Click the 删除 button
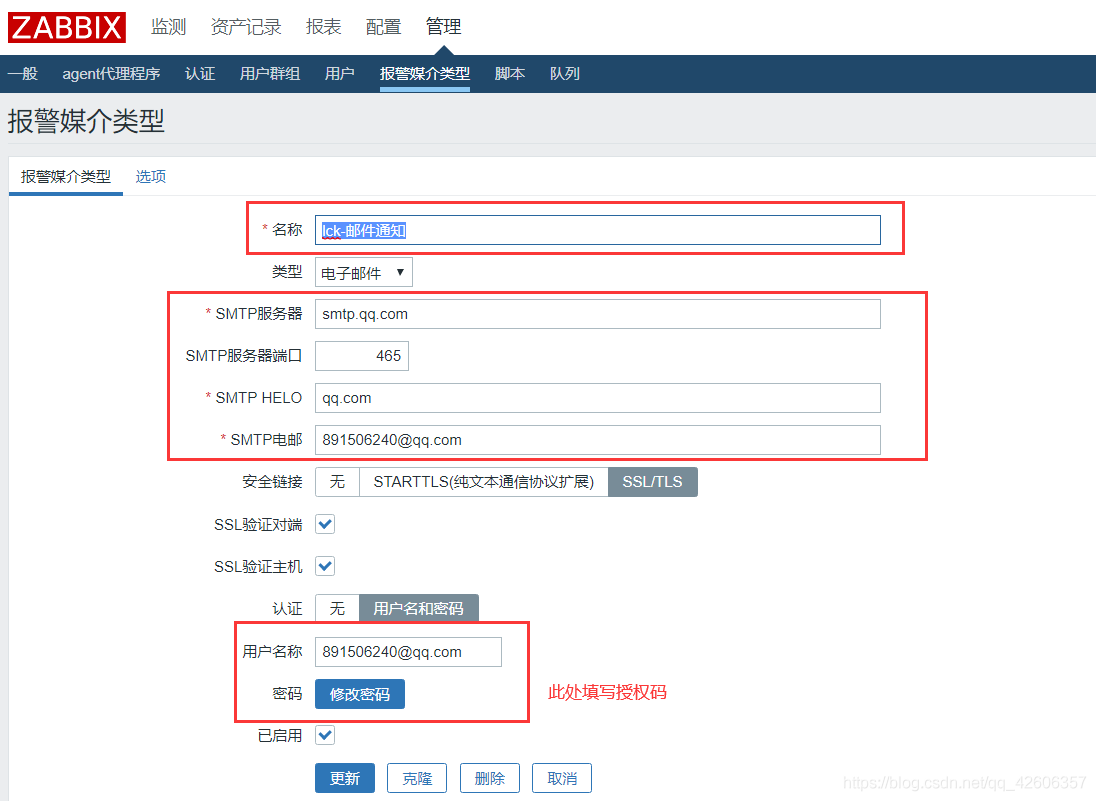The height and width of the screenshot is (801, 1096). (x=489, y=778)
